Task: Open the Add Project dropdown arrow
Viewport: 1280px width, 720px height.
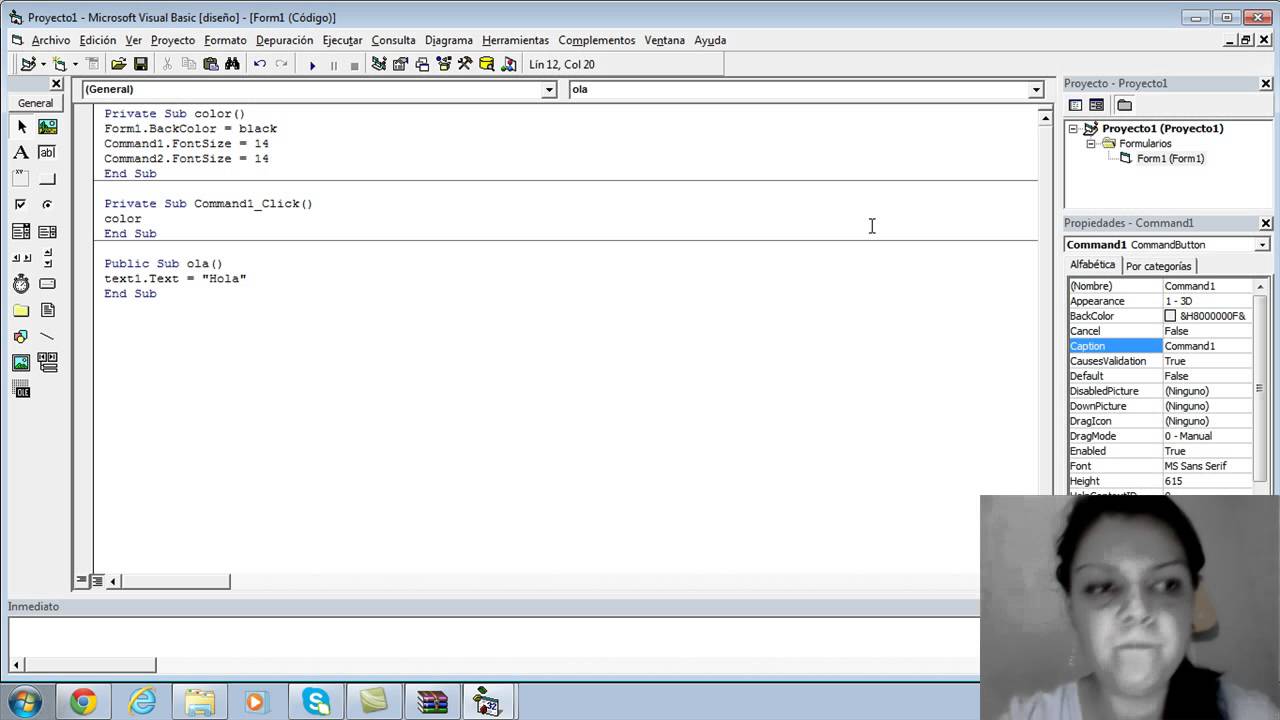Action: tap(43, 64)
